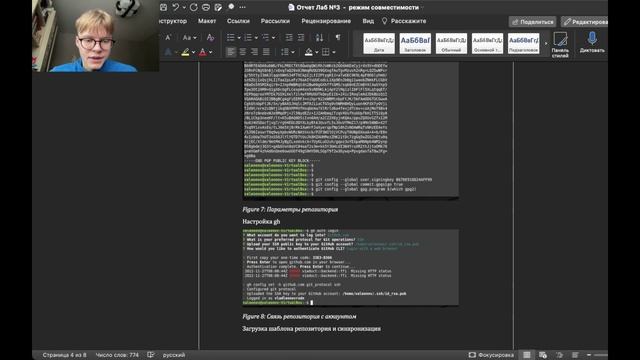Click the Фокусировка mode button
Image resolution: width=640 pixels, height=360 pixels.
click(x=491, y=355)
